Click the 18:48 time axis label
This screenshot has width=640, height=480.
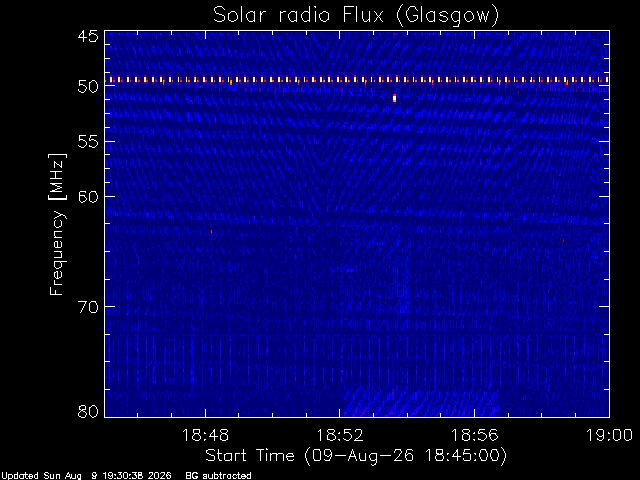205,435
